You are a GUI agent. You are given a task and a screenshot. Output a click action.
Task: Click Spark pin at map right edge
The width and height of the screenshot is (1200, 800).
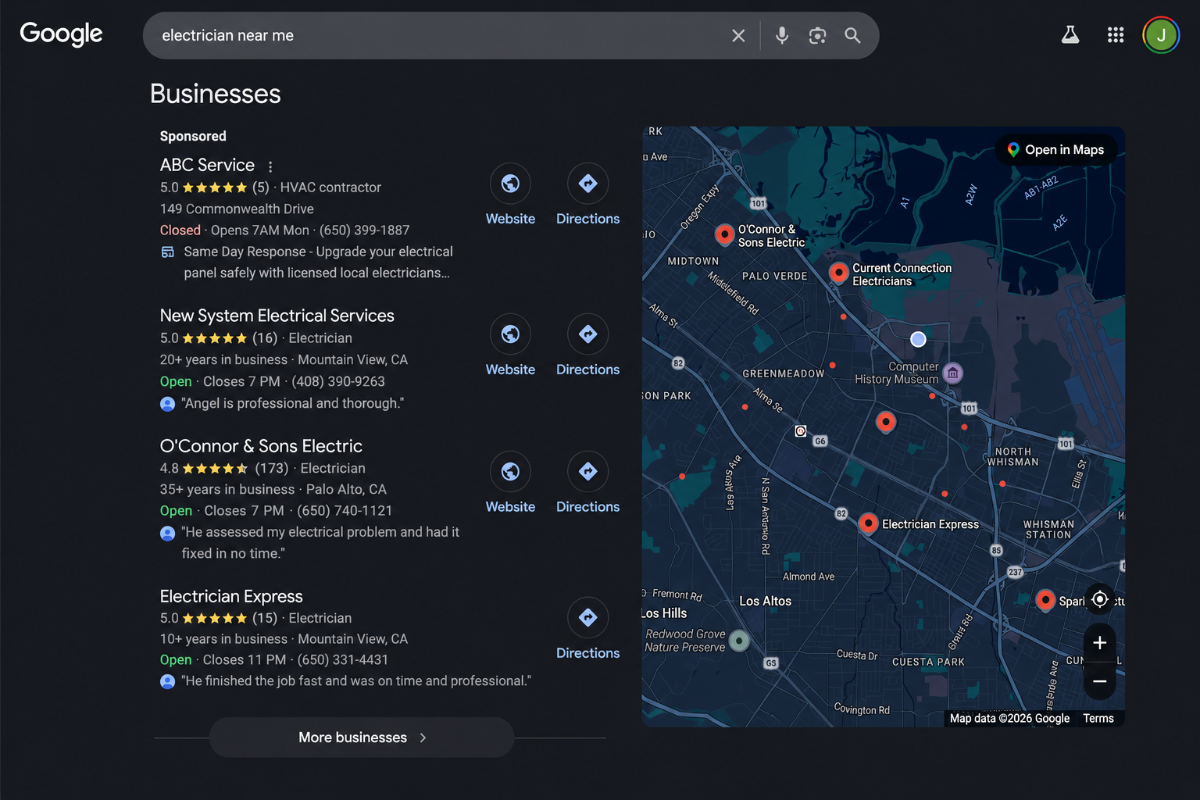(1045, 600)
